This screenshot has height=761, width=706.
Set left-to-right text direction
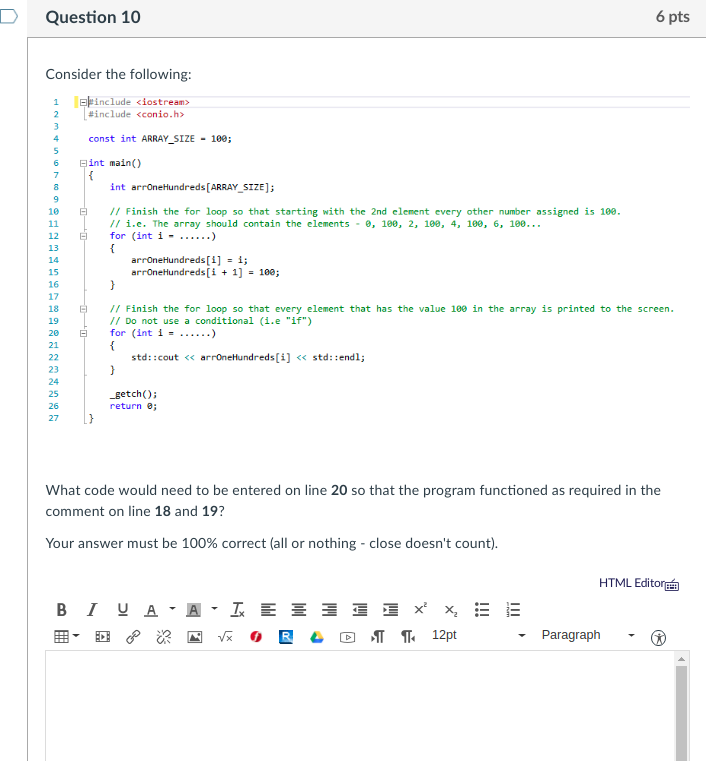click(378, 636)
